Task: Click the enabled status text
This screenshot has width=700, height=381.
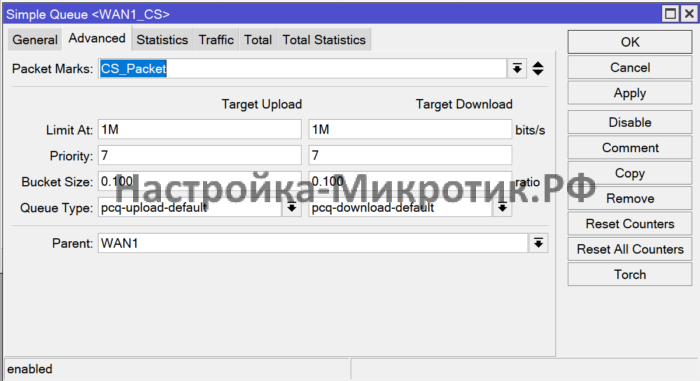Action: [x=30, y=369]
